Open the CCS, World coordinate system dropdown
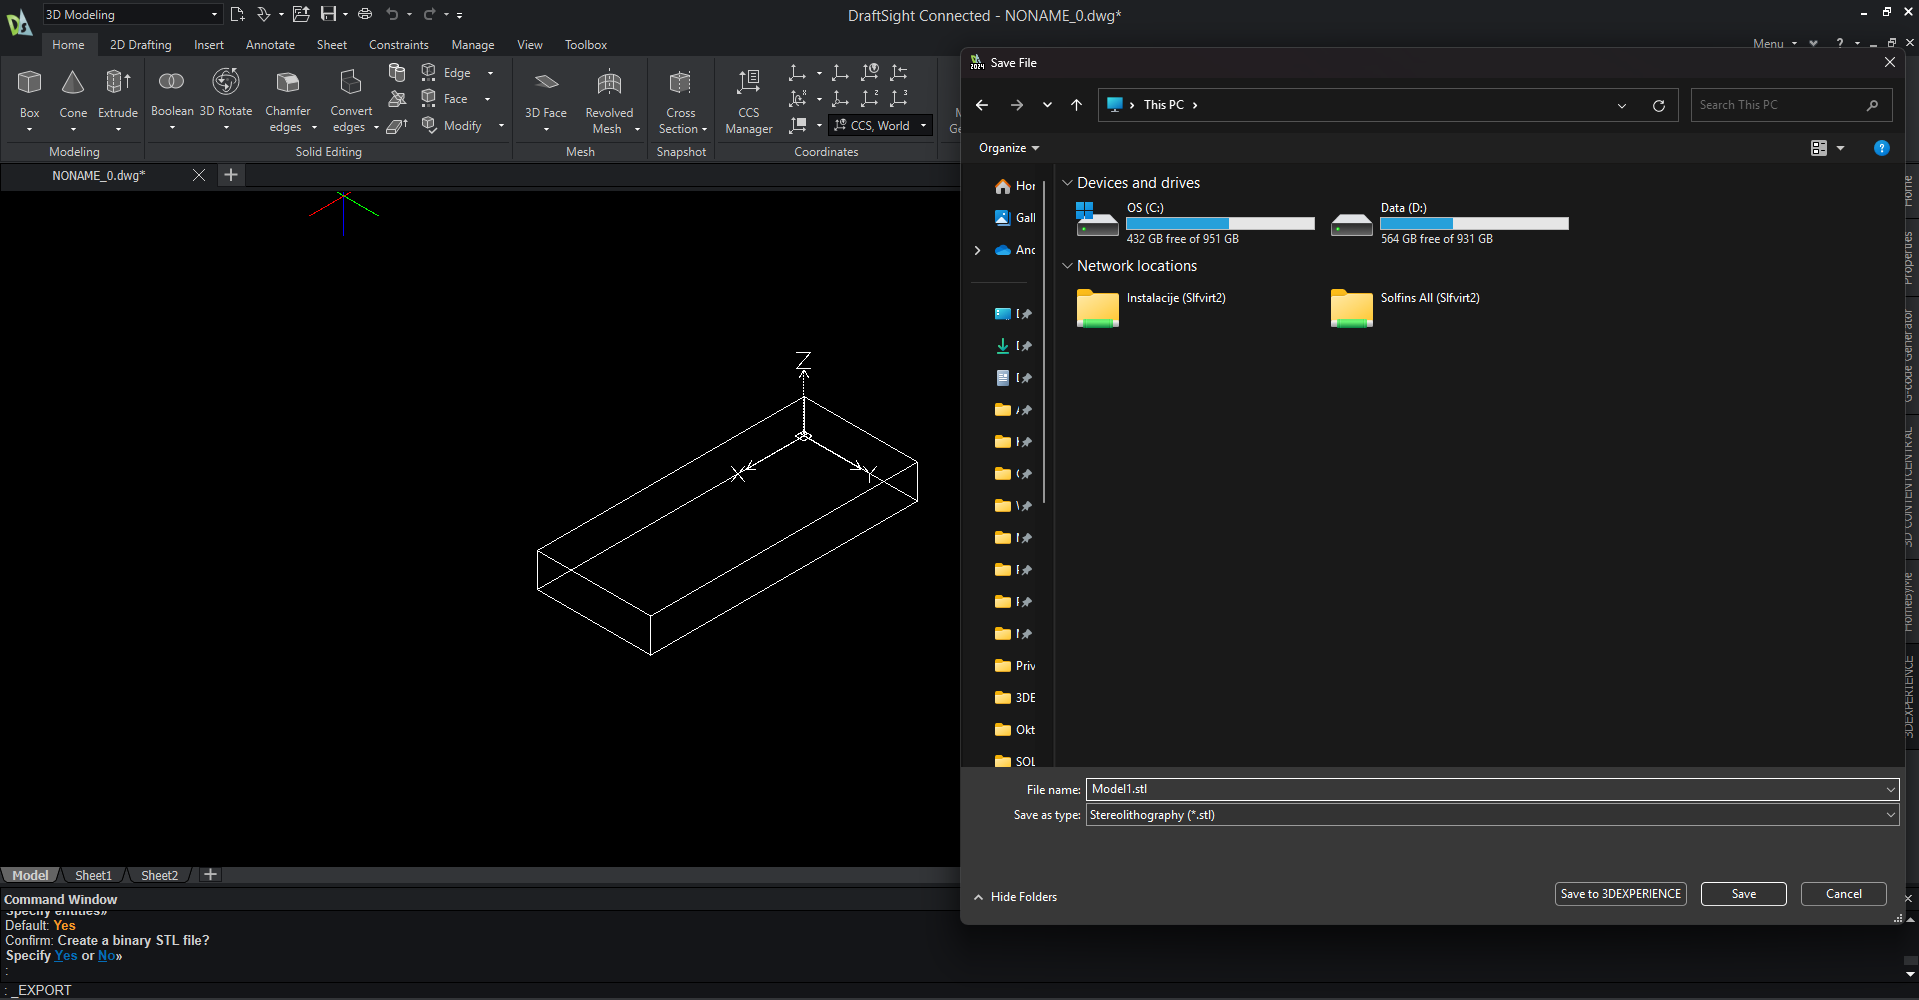Screen dimensions: 1919x1000 [921, 125]
